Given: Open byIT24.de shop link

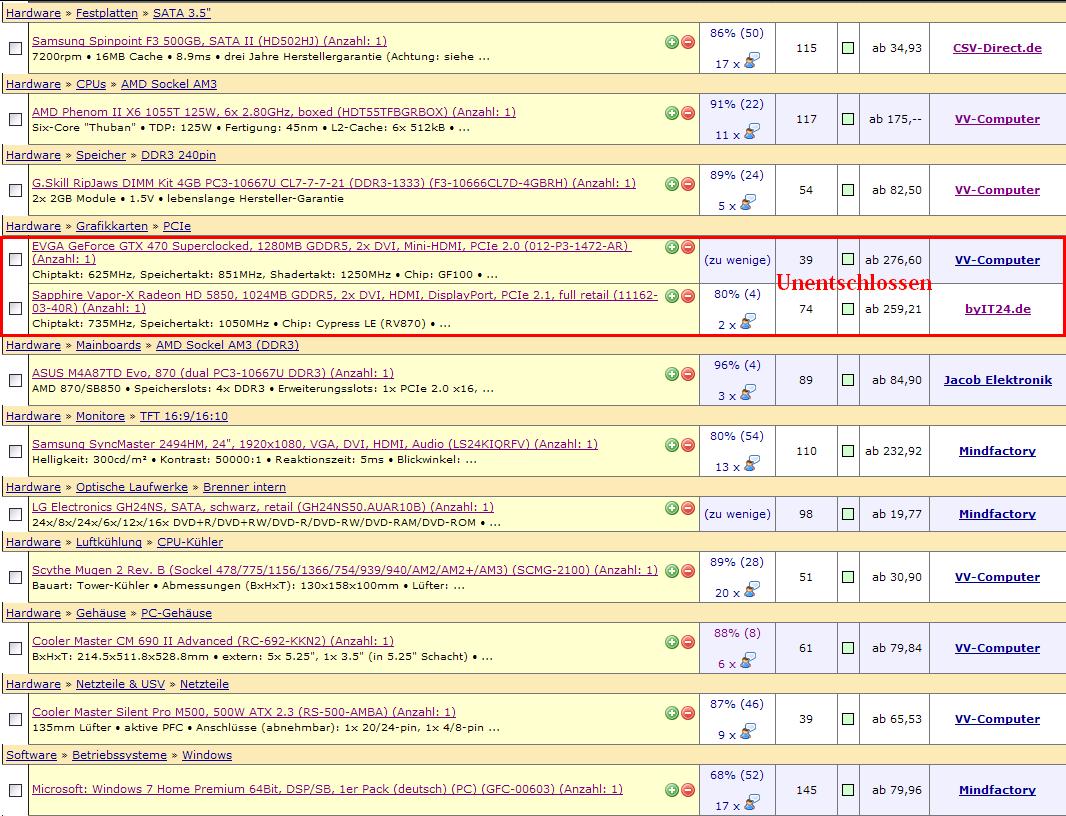Looking at the screenshot, I should [x=997, y=309].
